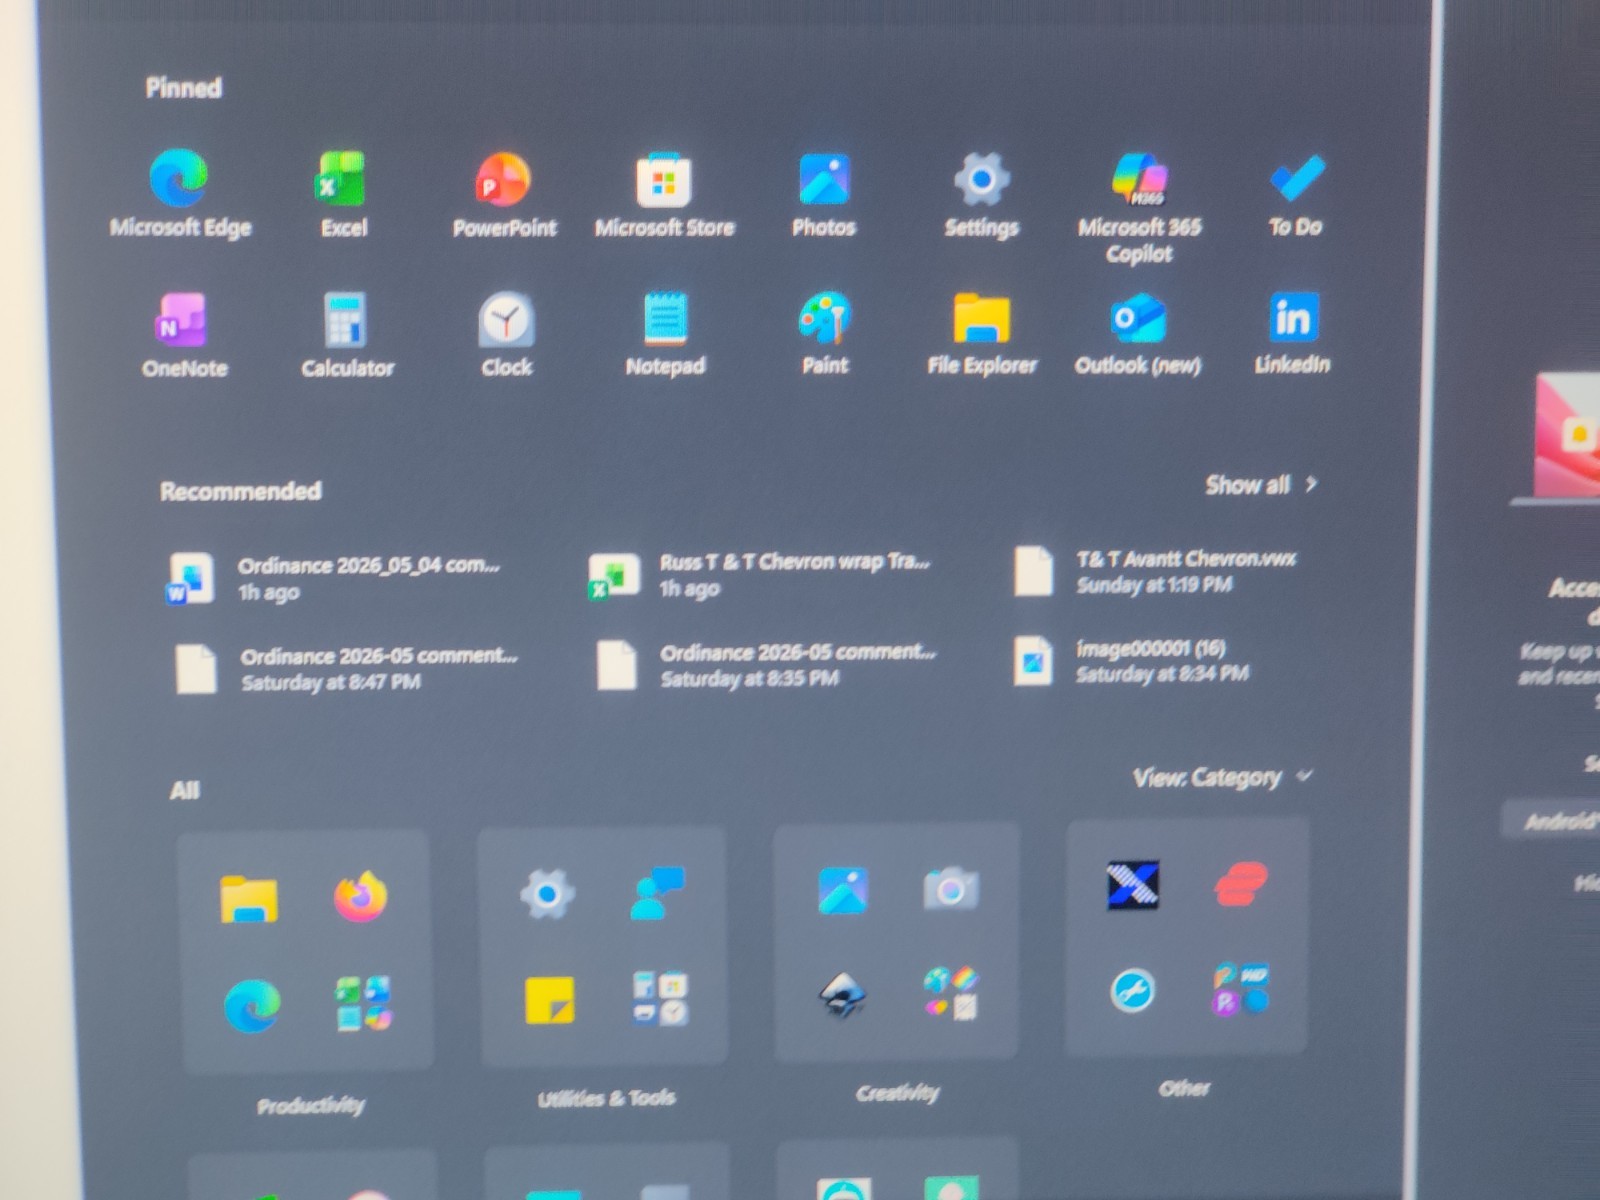Open Settings in Utilities & Tools group
Viewport: 1600px width, 1200px height.
point(547,893)
